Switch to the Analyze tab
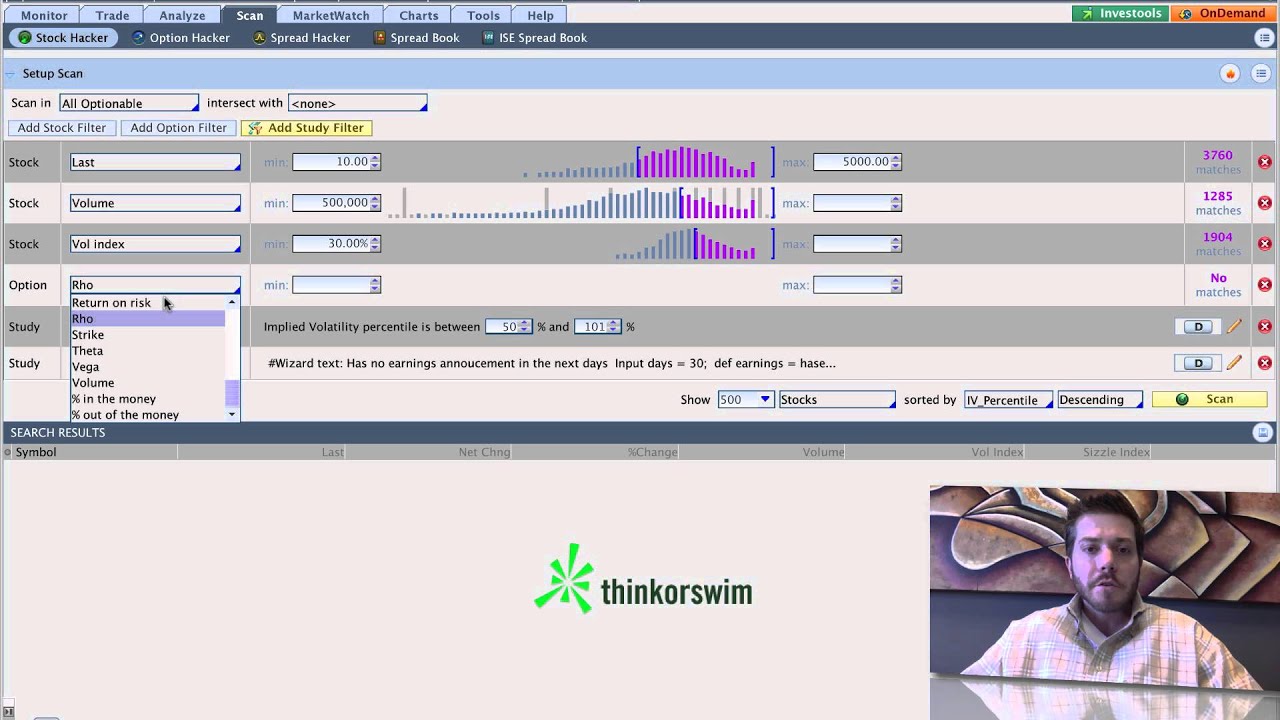 coord(182,15)
